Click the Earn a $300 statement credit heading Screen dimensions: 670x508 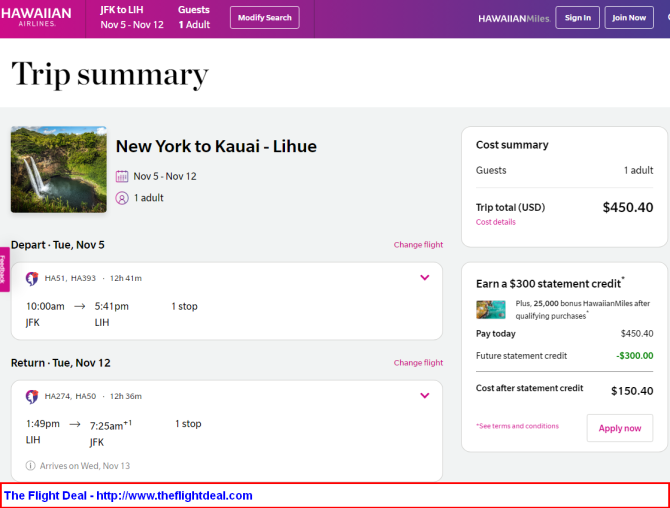(x=550, y=283)
